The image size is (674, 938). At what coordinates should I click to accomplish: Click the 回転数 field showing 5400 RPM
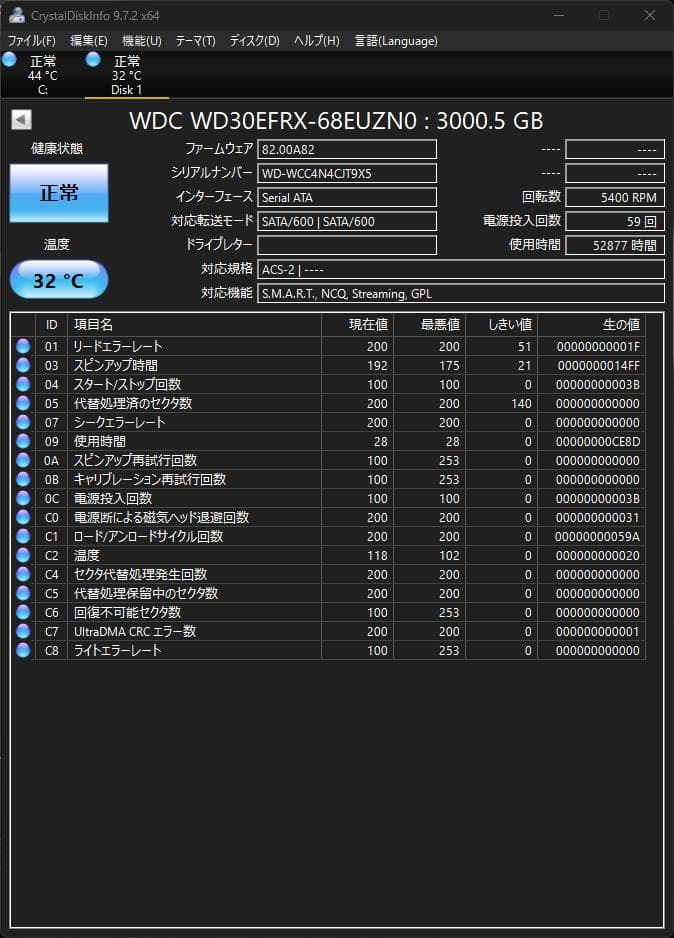pos(615,197)
